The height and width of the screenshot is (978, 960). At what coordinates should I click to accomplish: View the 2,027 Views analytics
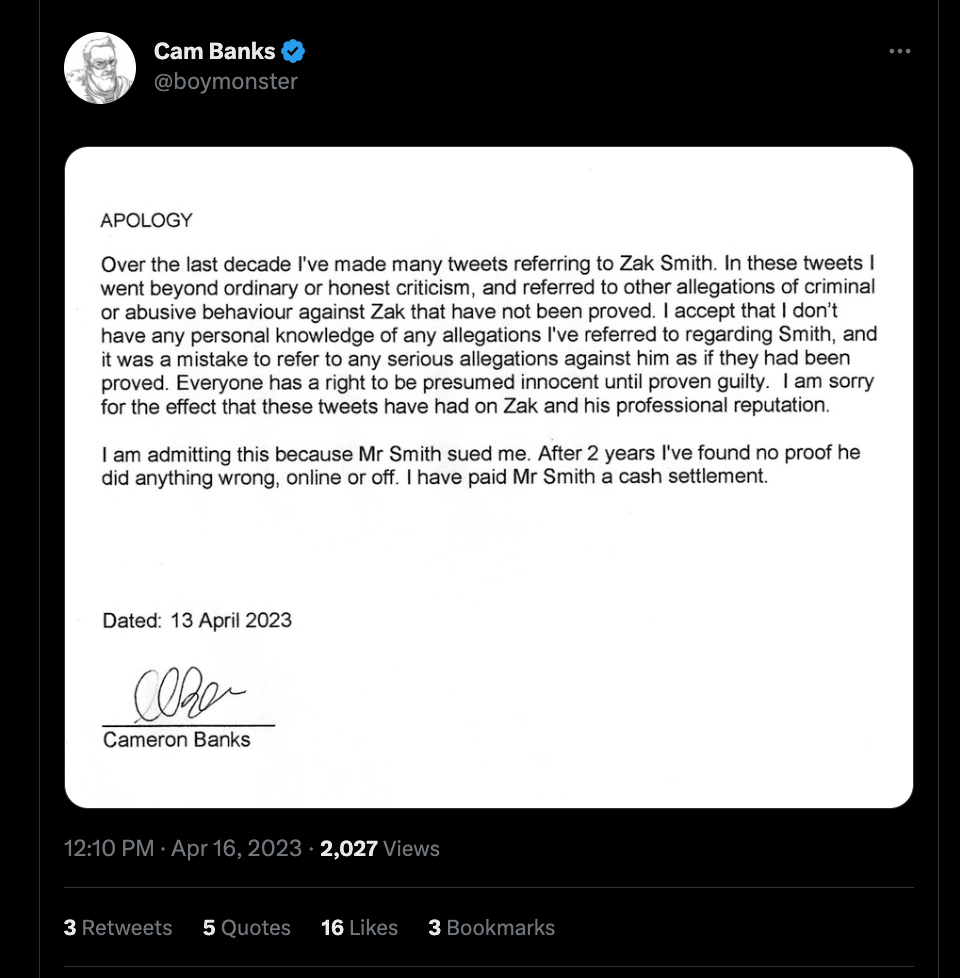[380, 849]
